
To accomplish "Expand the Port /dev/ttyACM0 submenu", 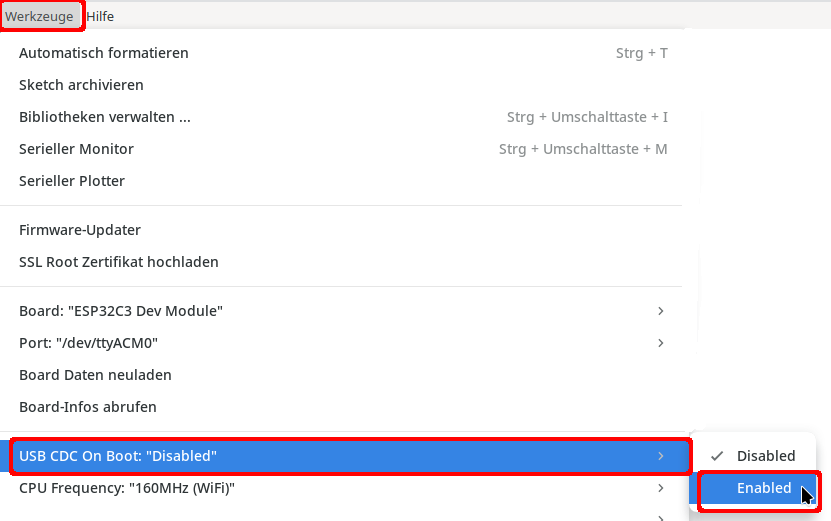I will pyautogui.click(x=88, y=343).
